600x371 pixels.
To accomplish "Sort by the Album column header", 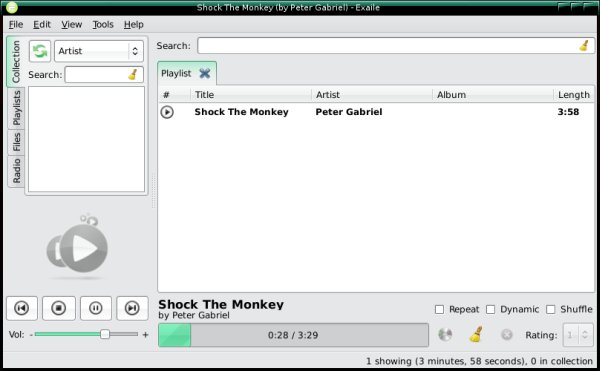I will pos(492,94).
